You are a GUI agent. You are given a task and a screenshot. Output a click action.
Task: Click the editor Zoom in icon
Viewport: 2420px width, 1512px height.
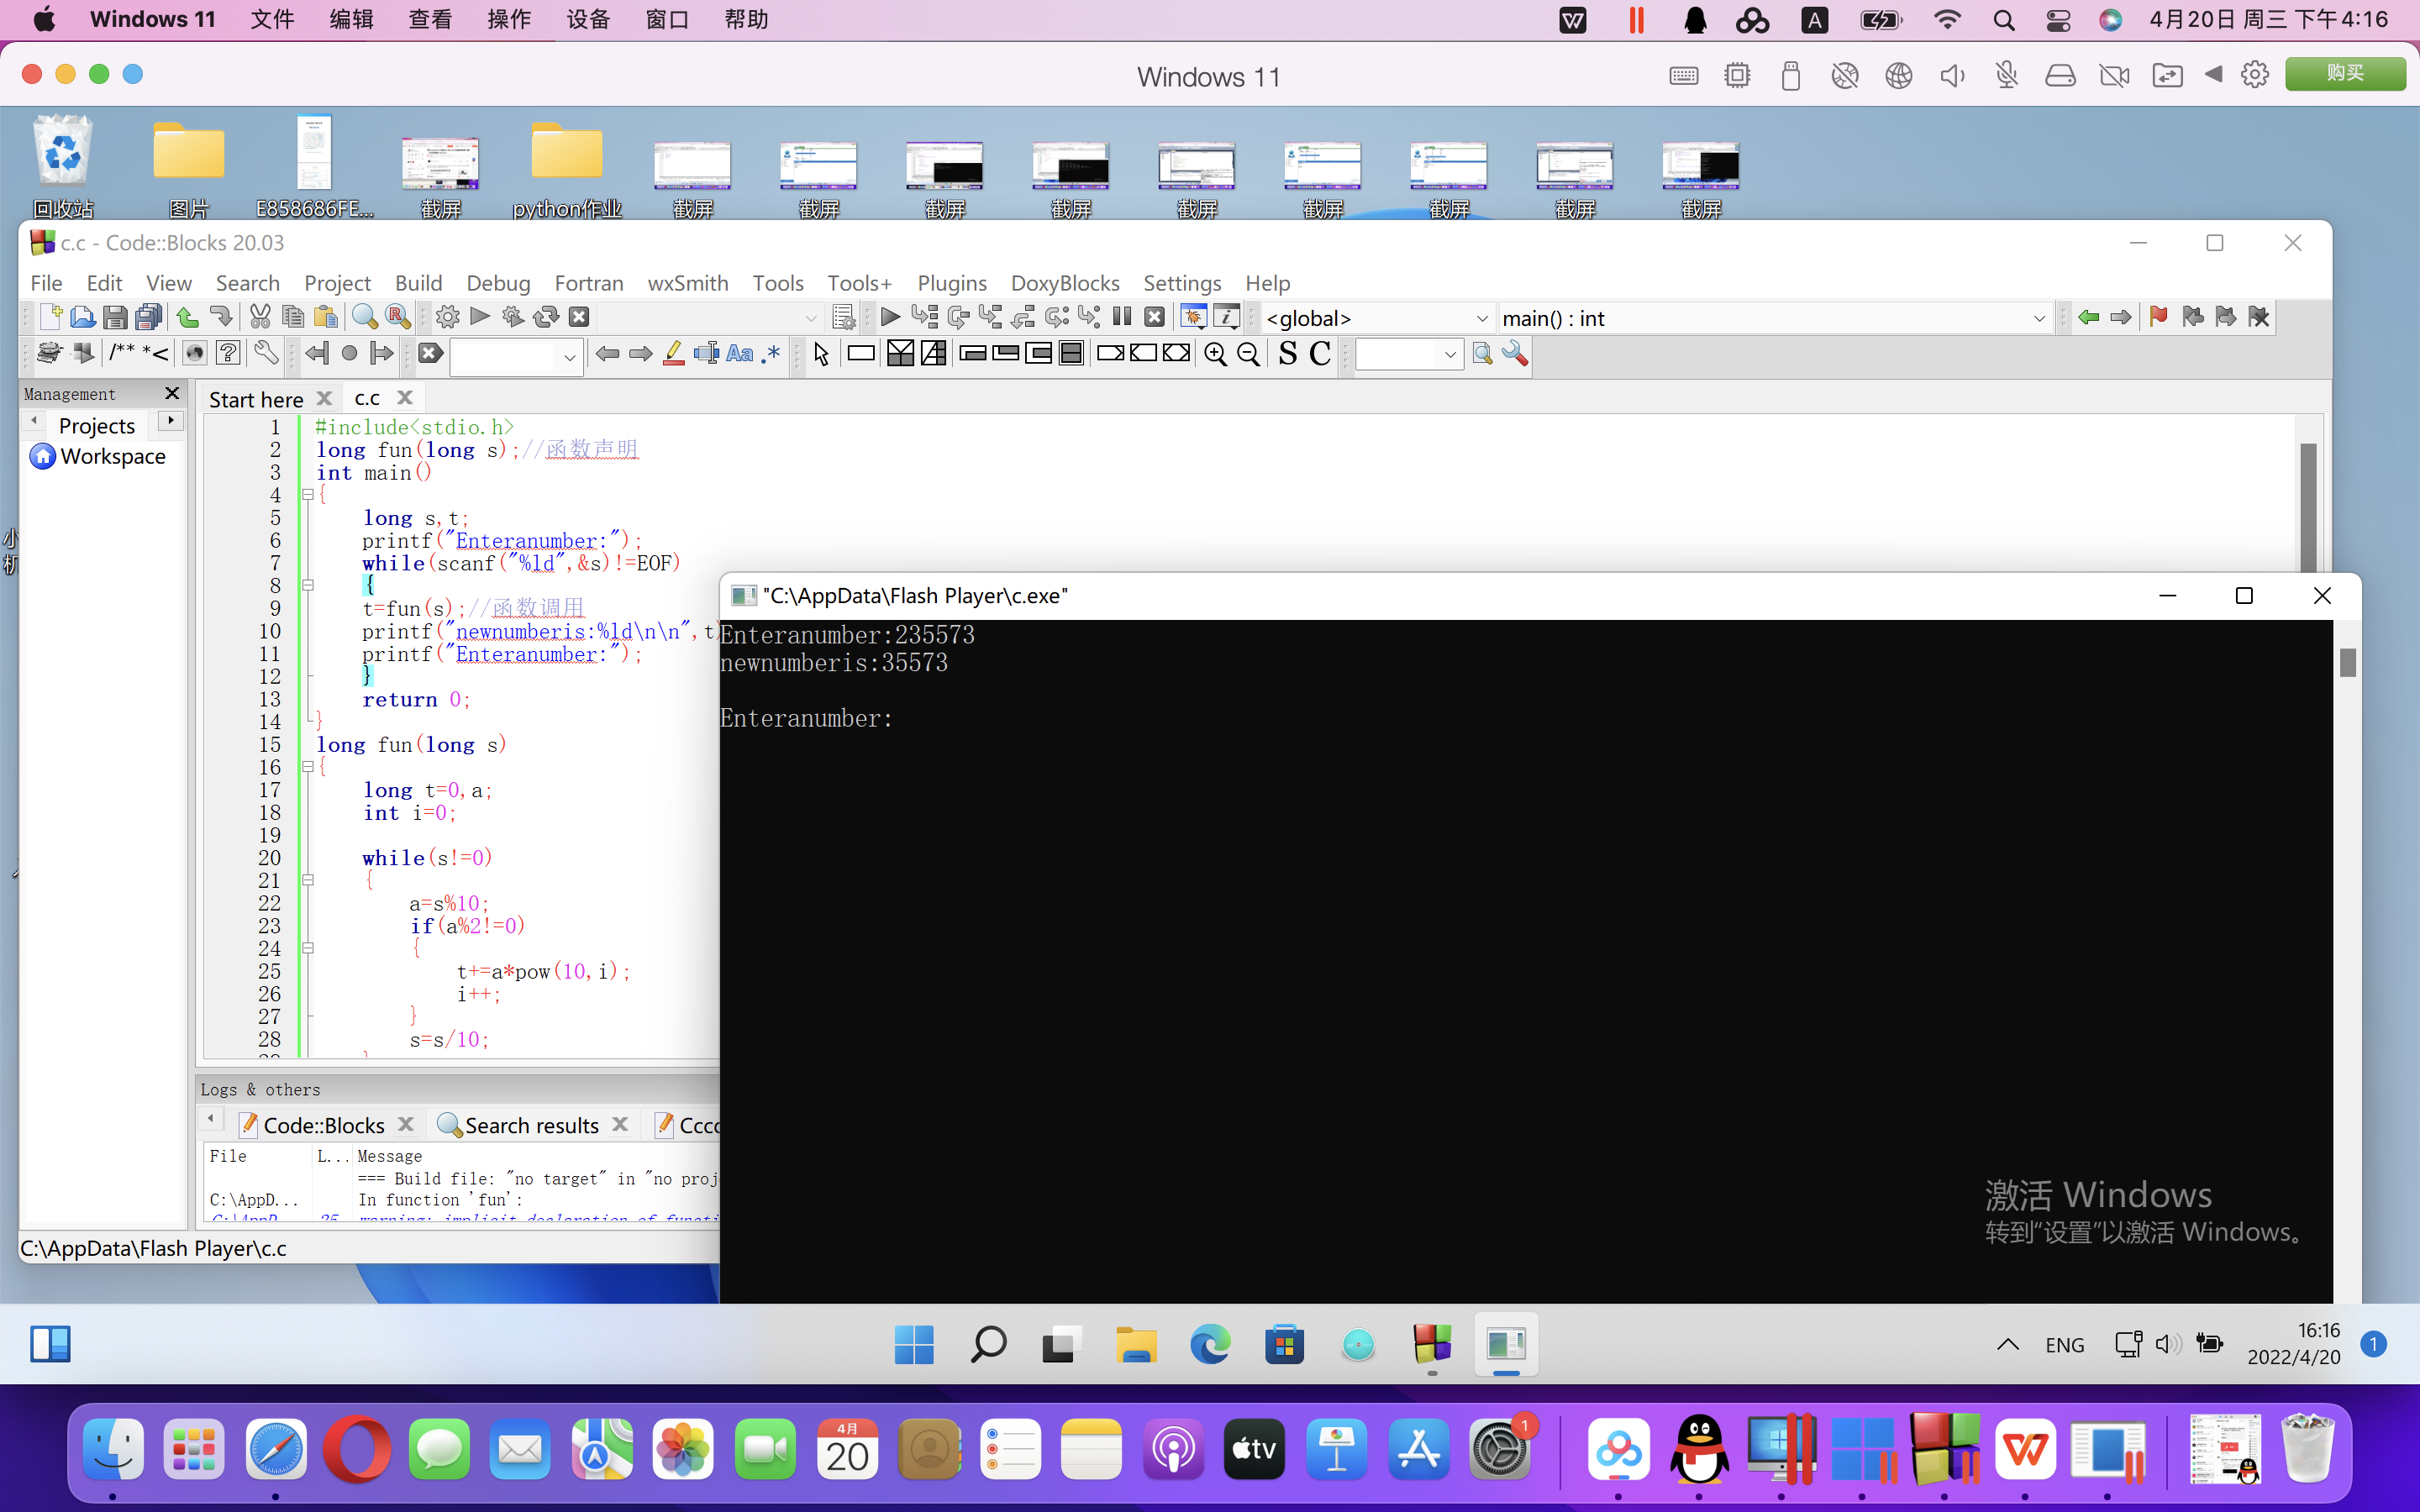tap(1215, 354)
